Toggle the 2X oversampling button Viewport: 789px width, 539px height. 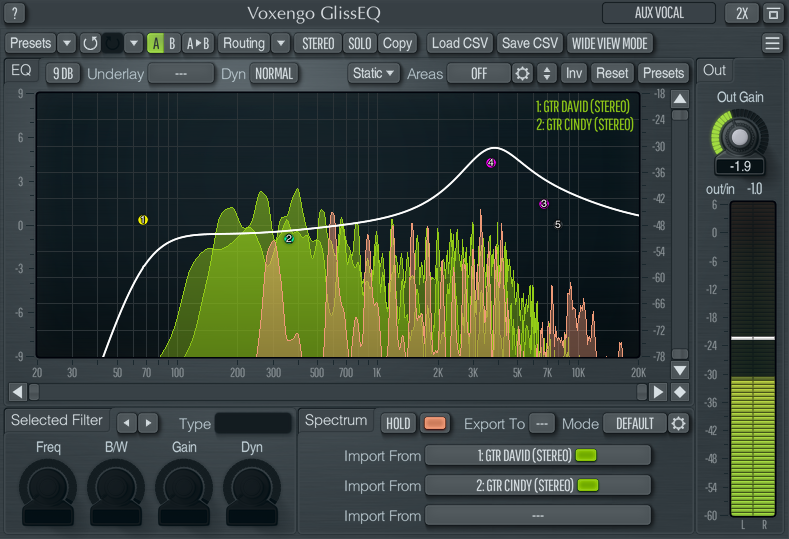[742, 13]
